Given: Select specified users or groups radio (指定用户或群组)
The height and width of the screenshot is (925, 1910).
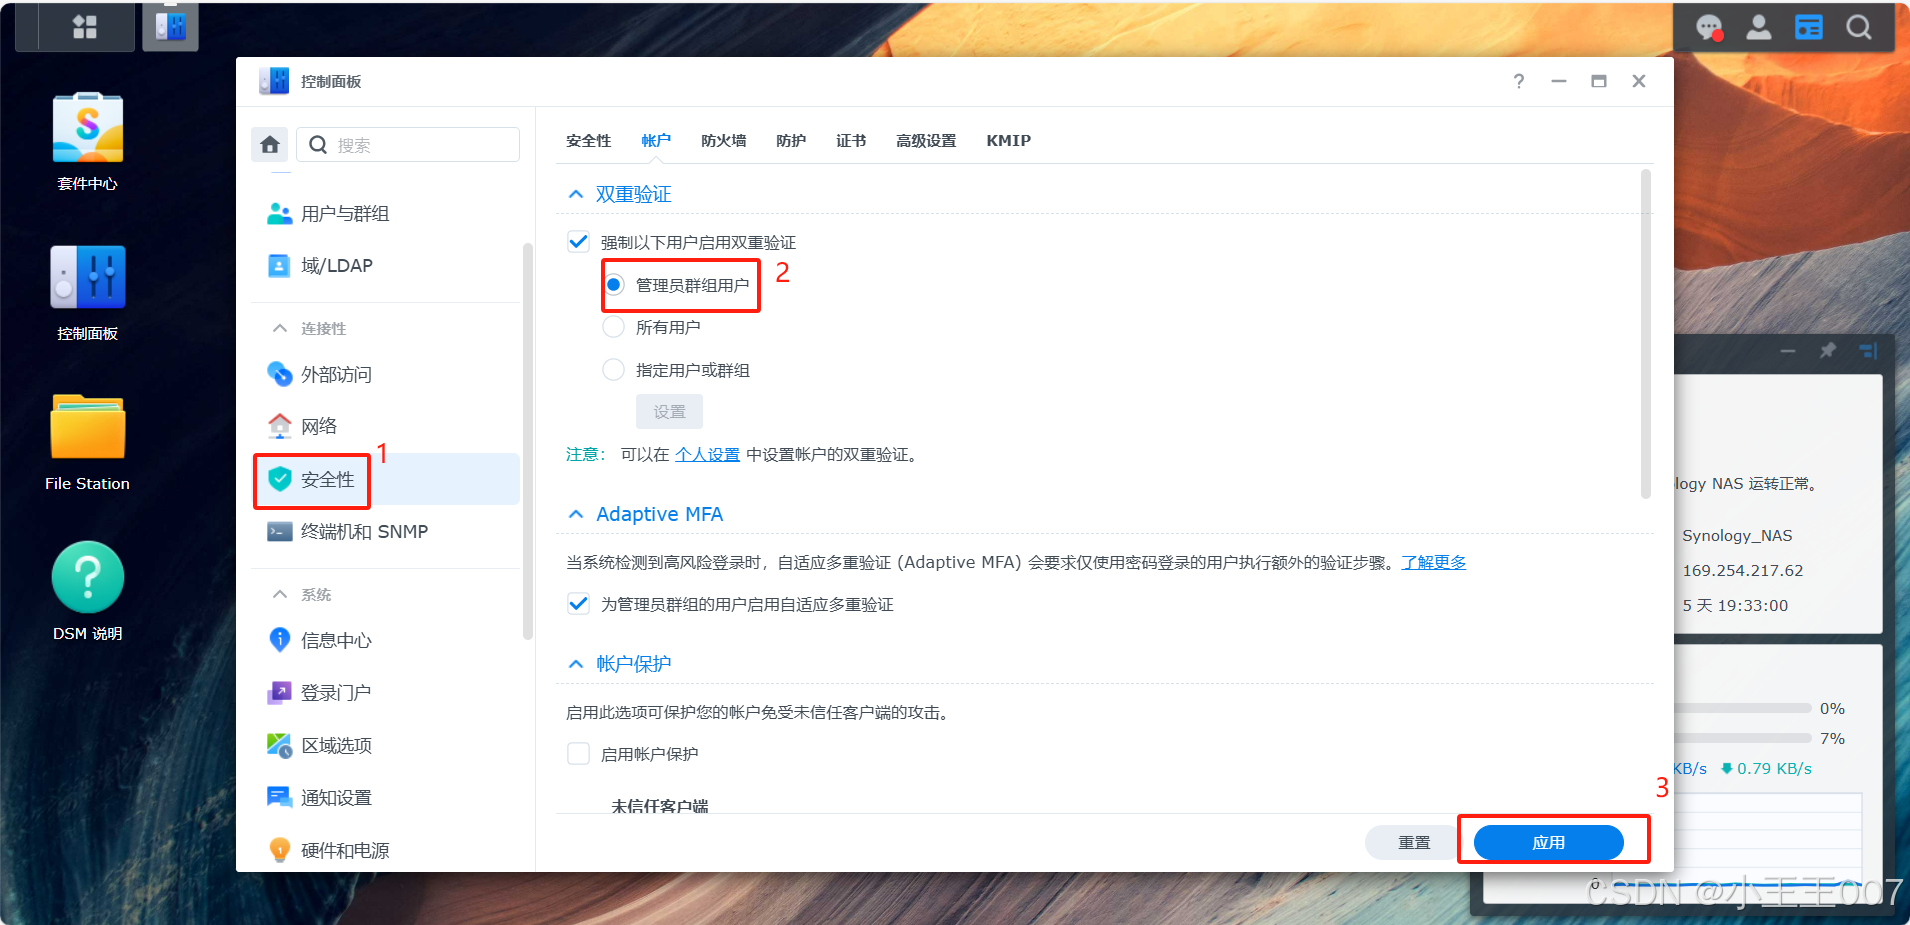Looking at the screenshot, I should (x=614, y=370).
